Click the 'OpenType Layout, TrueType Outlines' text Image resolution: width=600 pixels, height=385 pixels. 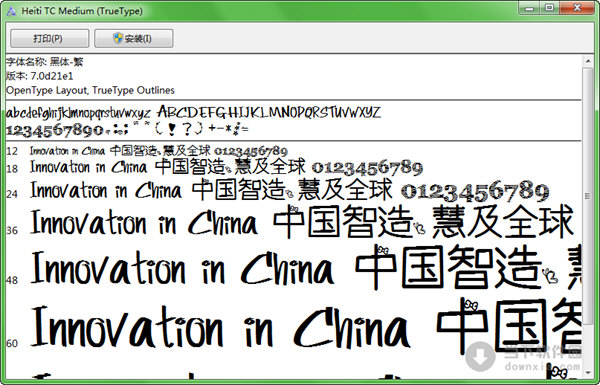tap(90, 90)
